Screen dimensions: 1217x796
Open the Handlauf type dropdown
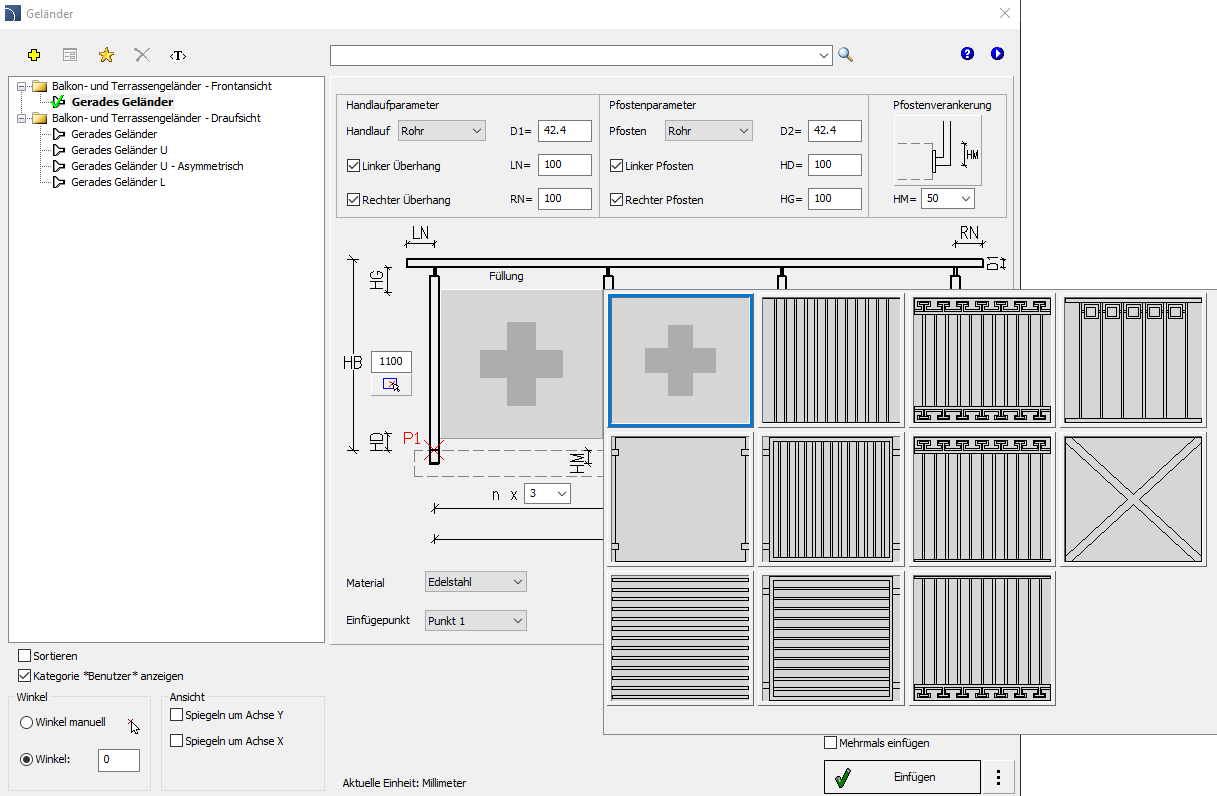coord(441,131)
